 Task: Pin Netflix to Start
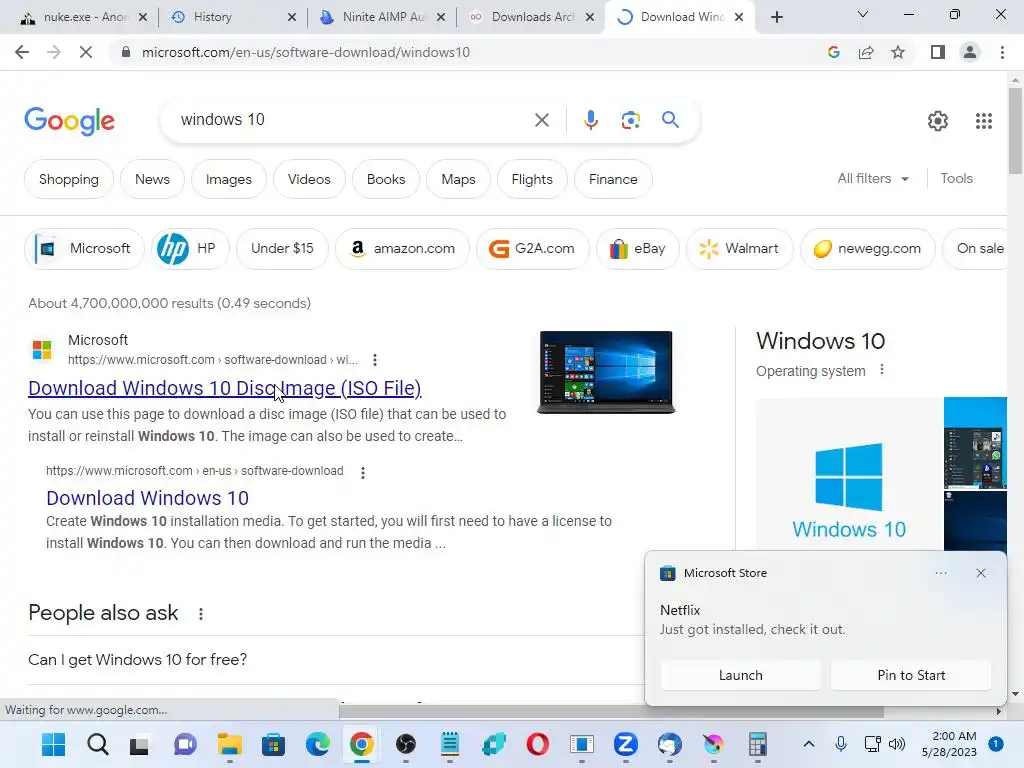(911, 675)
